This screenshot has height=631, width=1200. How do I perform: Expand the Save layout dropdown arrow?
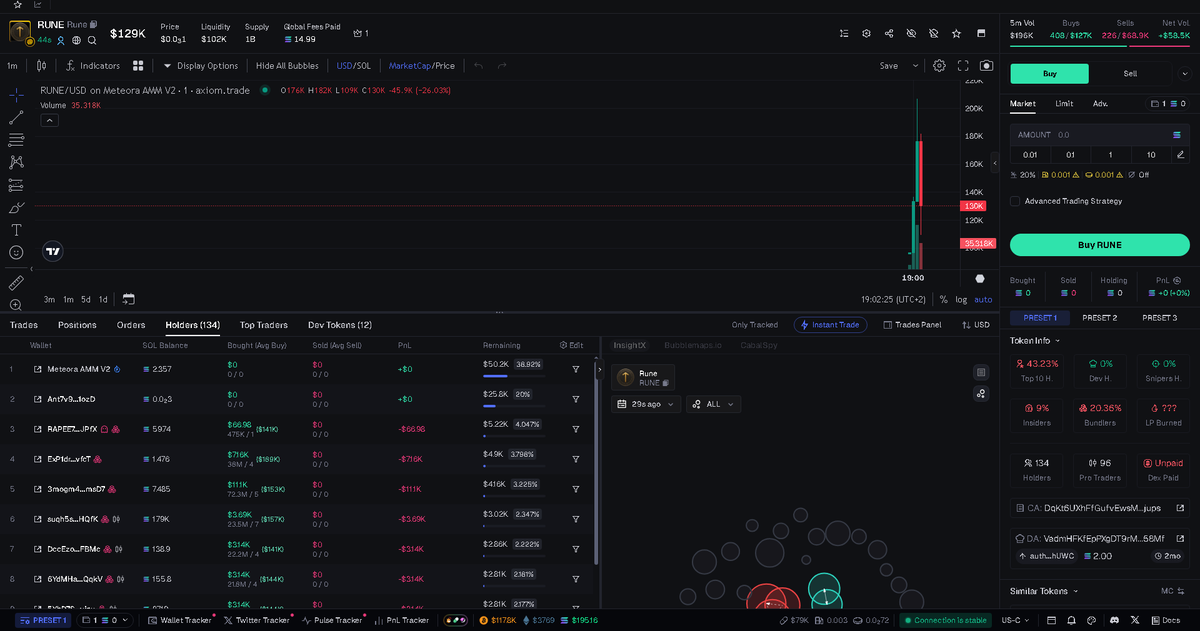[915, 66]
